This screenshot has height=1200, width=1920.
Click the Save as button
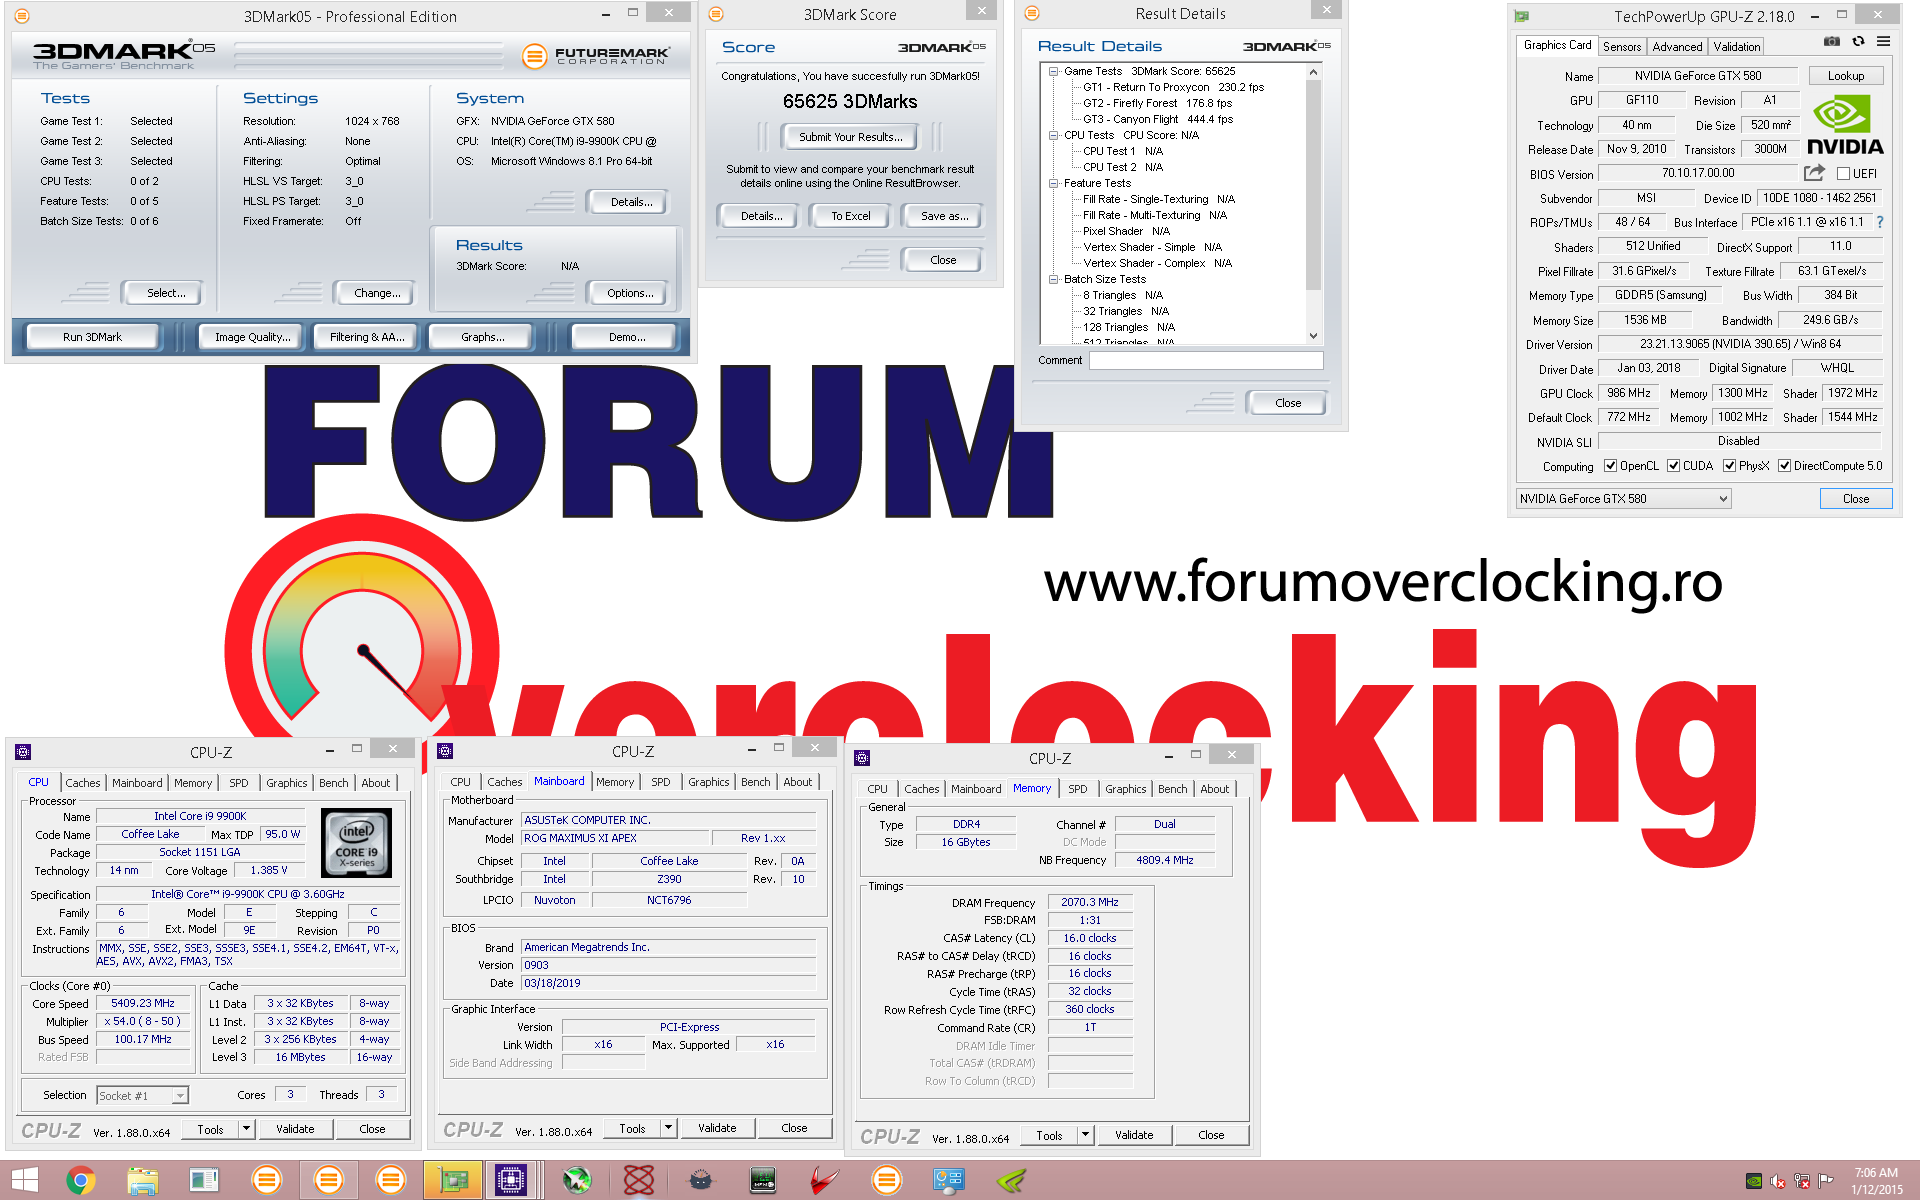pyautogui.click(x=944, y=216)
